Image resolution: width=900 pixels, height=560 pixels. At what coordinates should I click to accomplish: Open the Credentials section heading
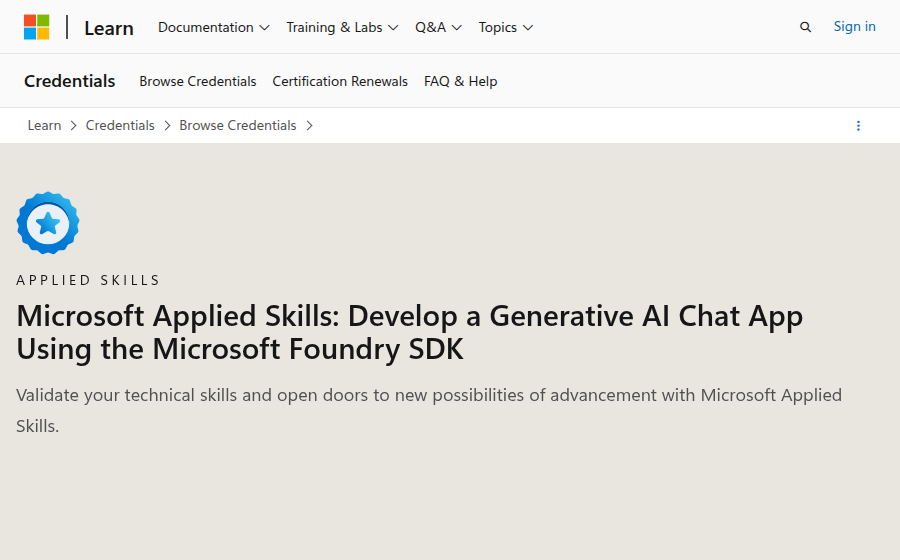coord(69,81)
